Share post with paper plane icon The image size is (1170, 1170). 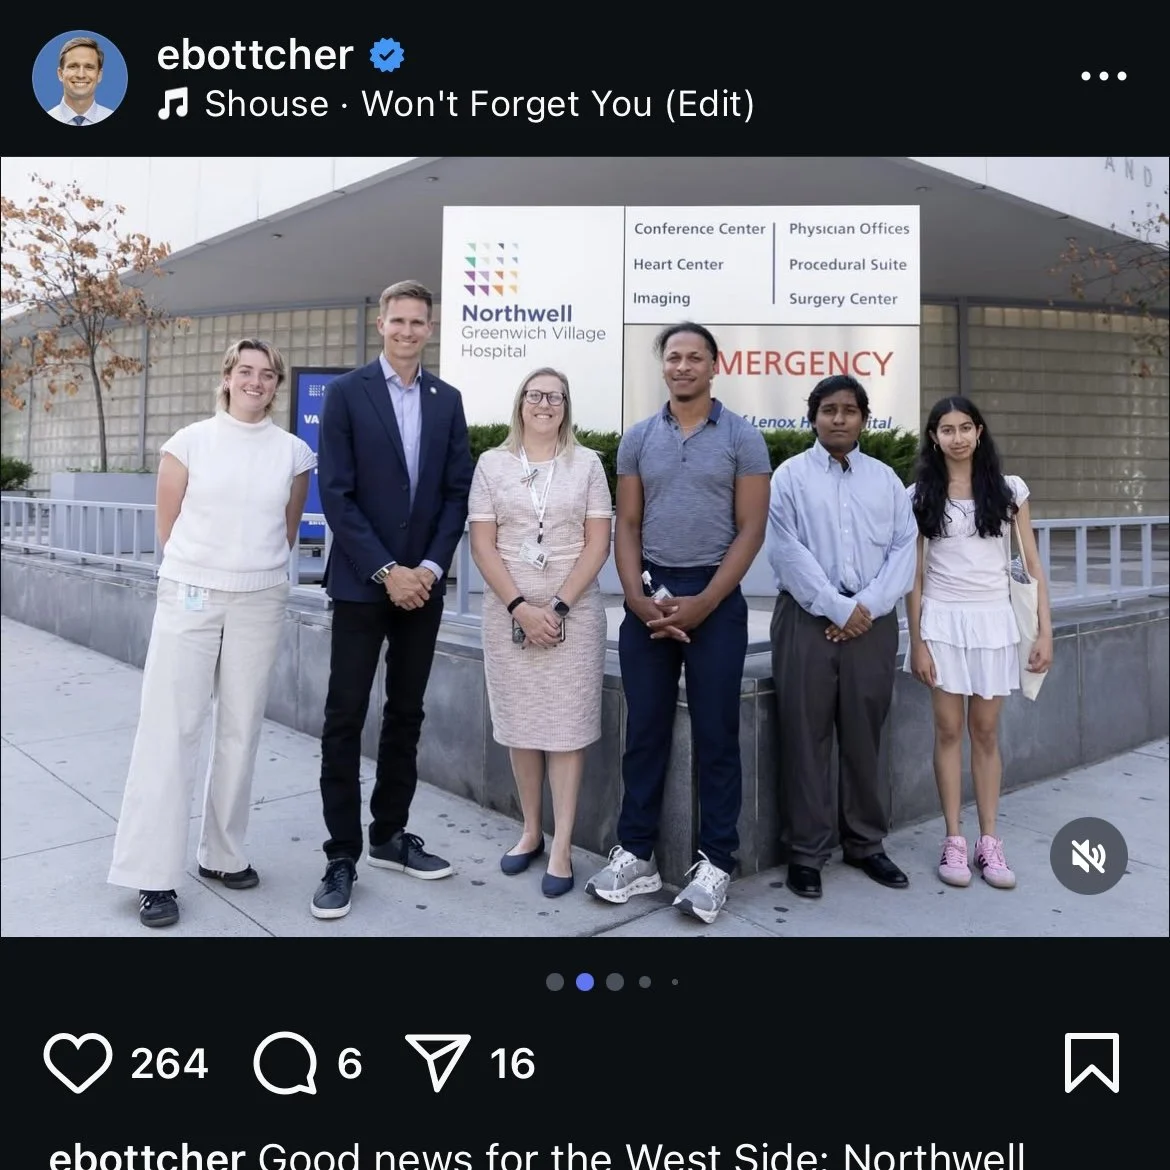(x=437, y=1063)
